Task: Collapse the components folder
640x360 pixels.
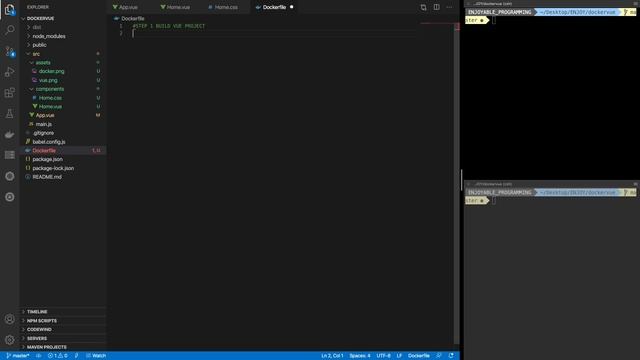Action: pos(49,89)
